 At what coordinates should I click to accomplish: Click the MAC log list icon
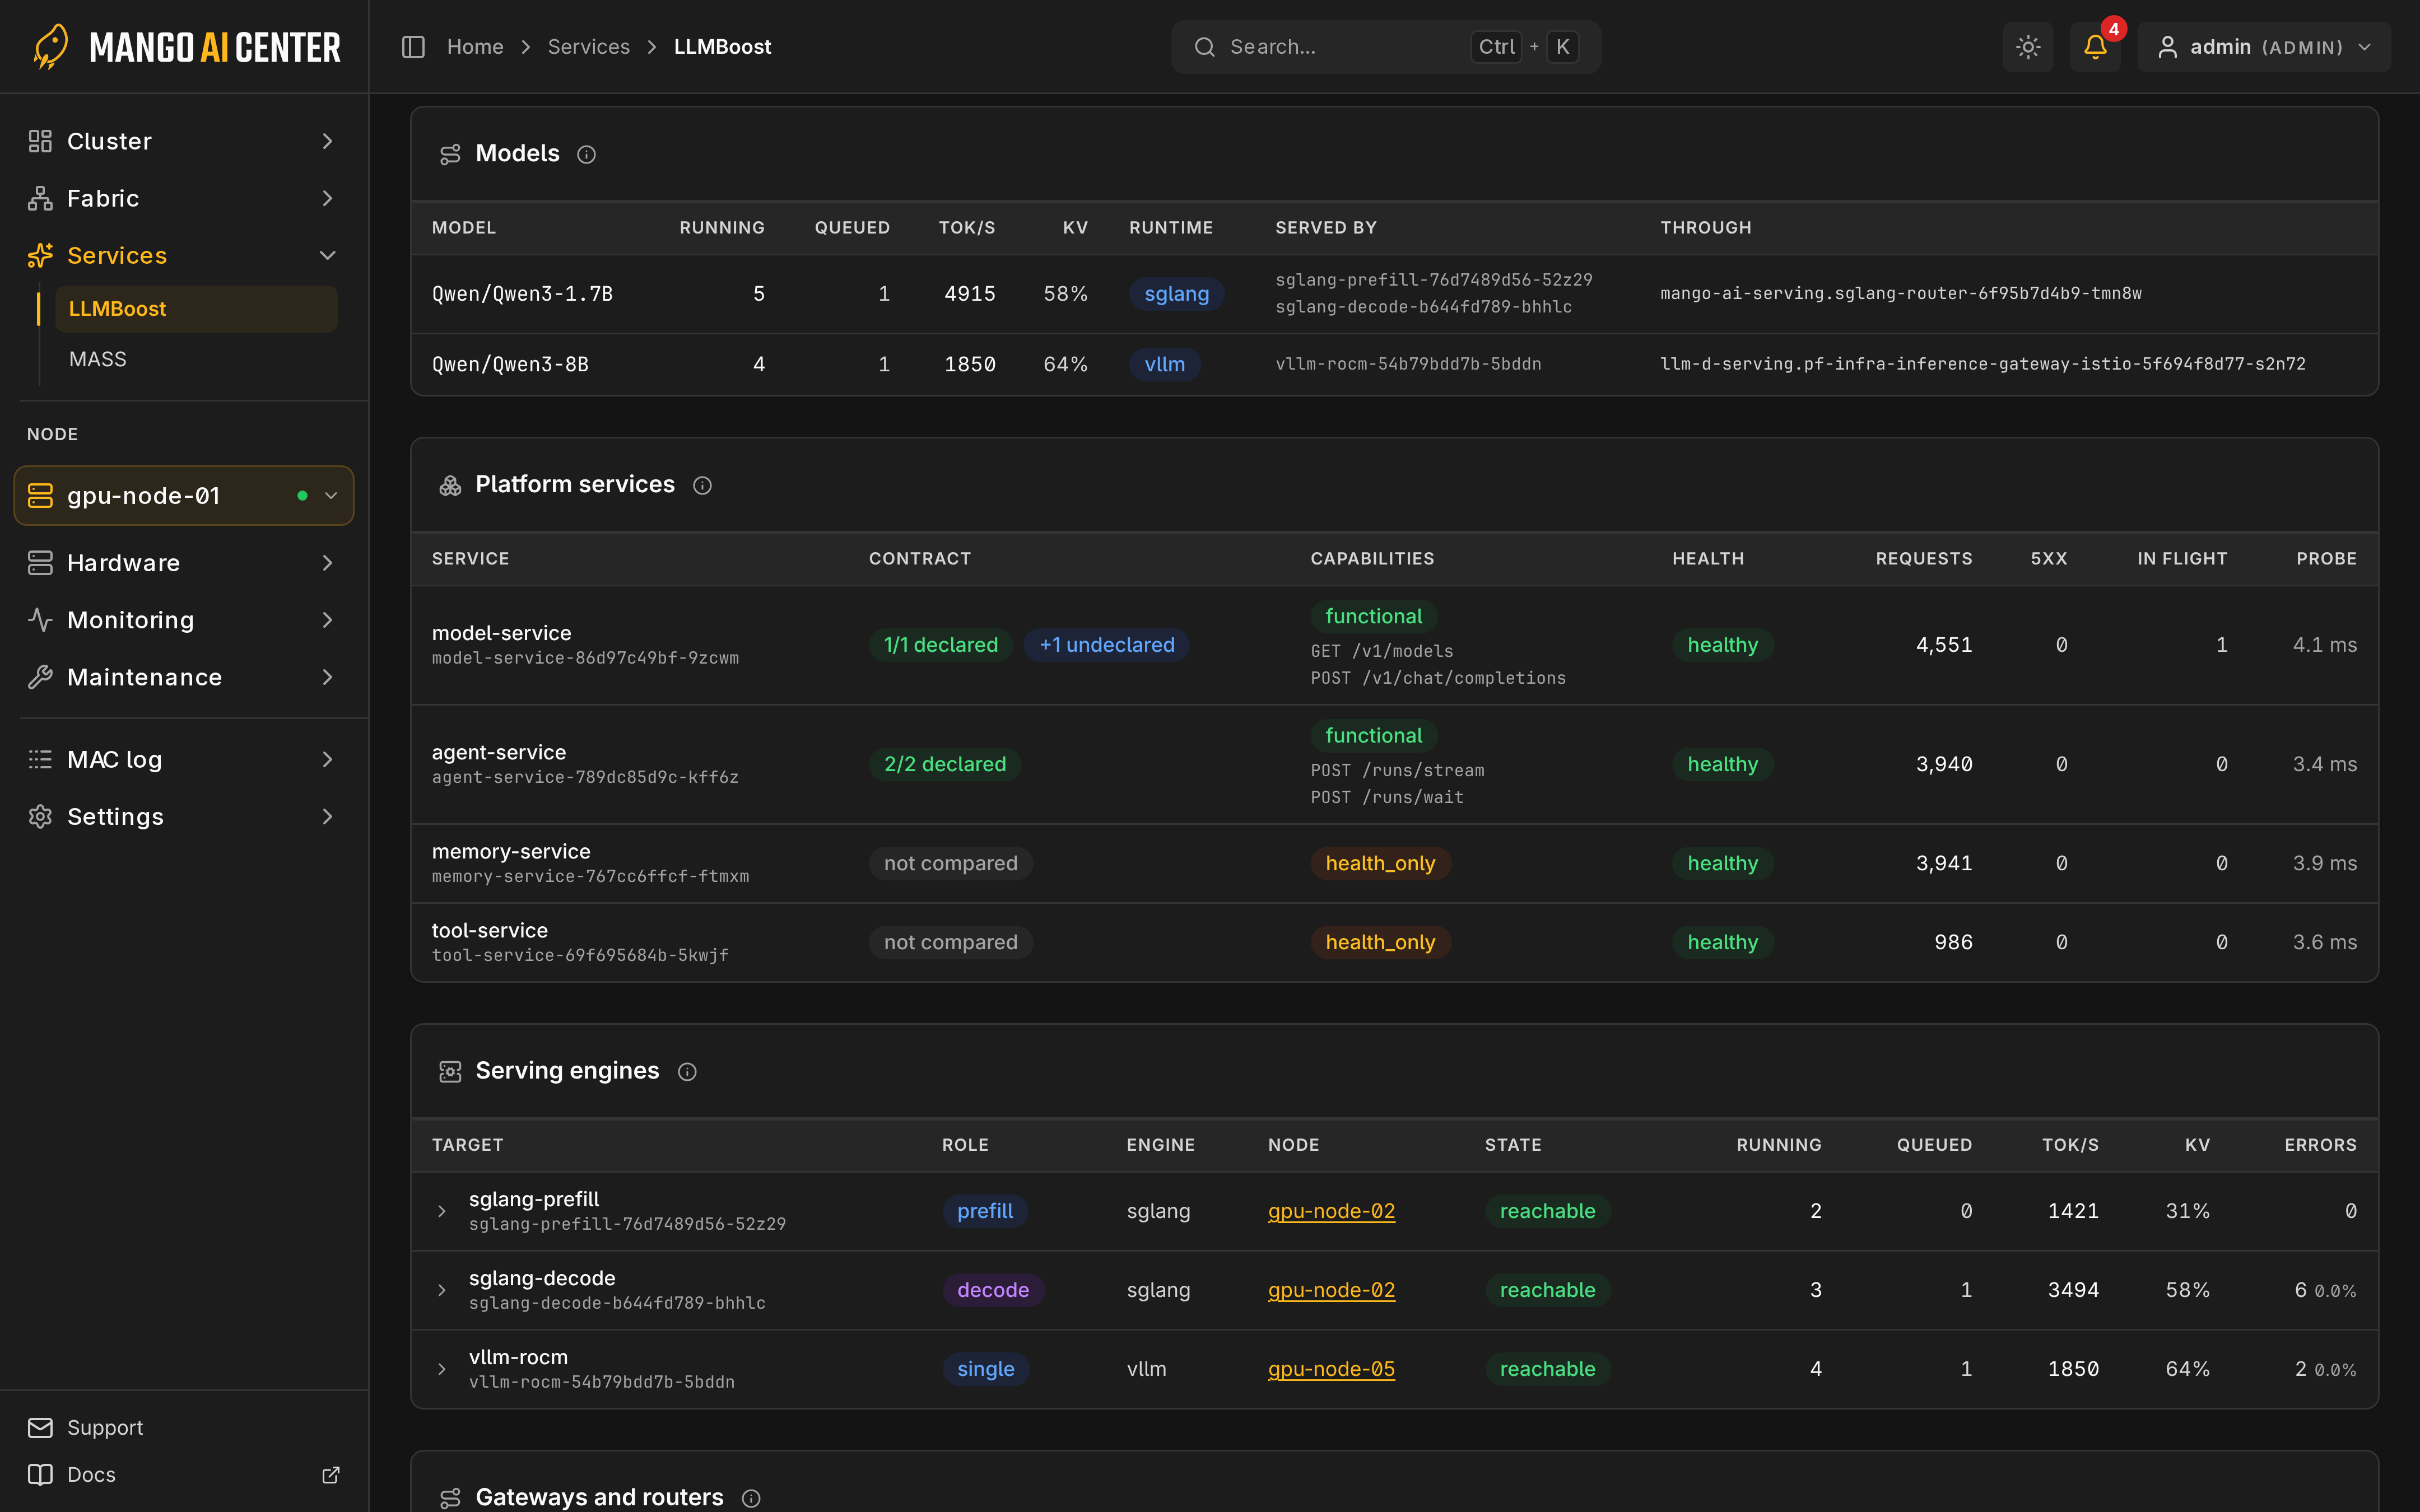pos(40,759)
